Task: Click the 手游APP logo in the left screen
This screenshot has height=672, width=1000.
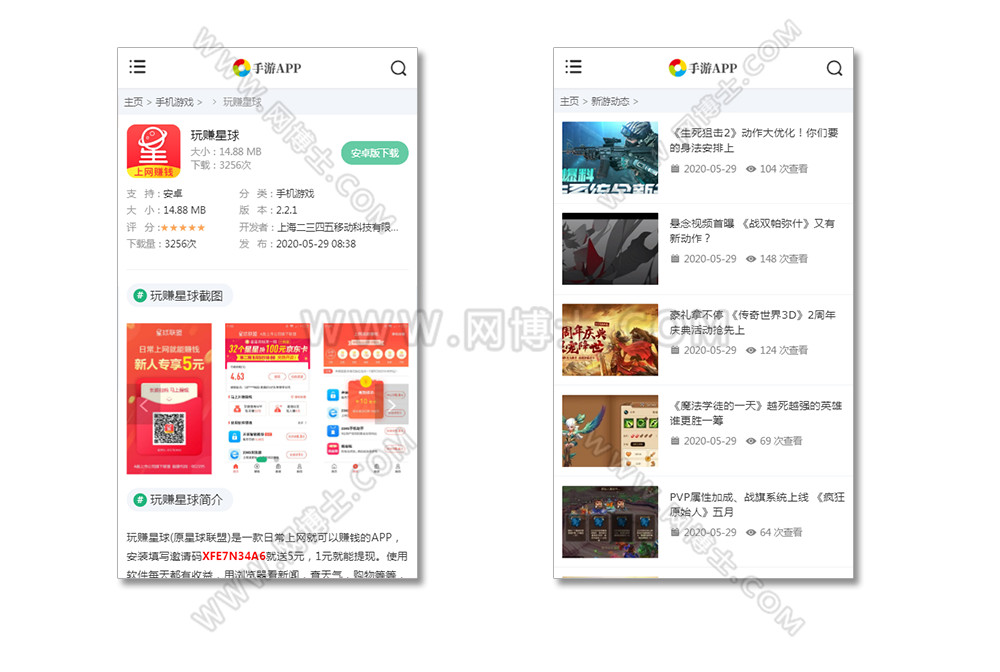Action: coord(267,68)
